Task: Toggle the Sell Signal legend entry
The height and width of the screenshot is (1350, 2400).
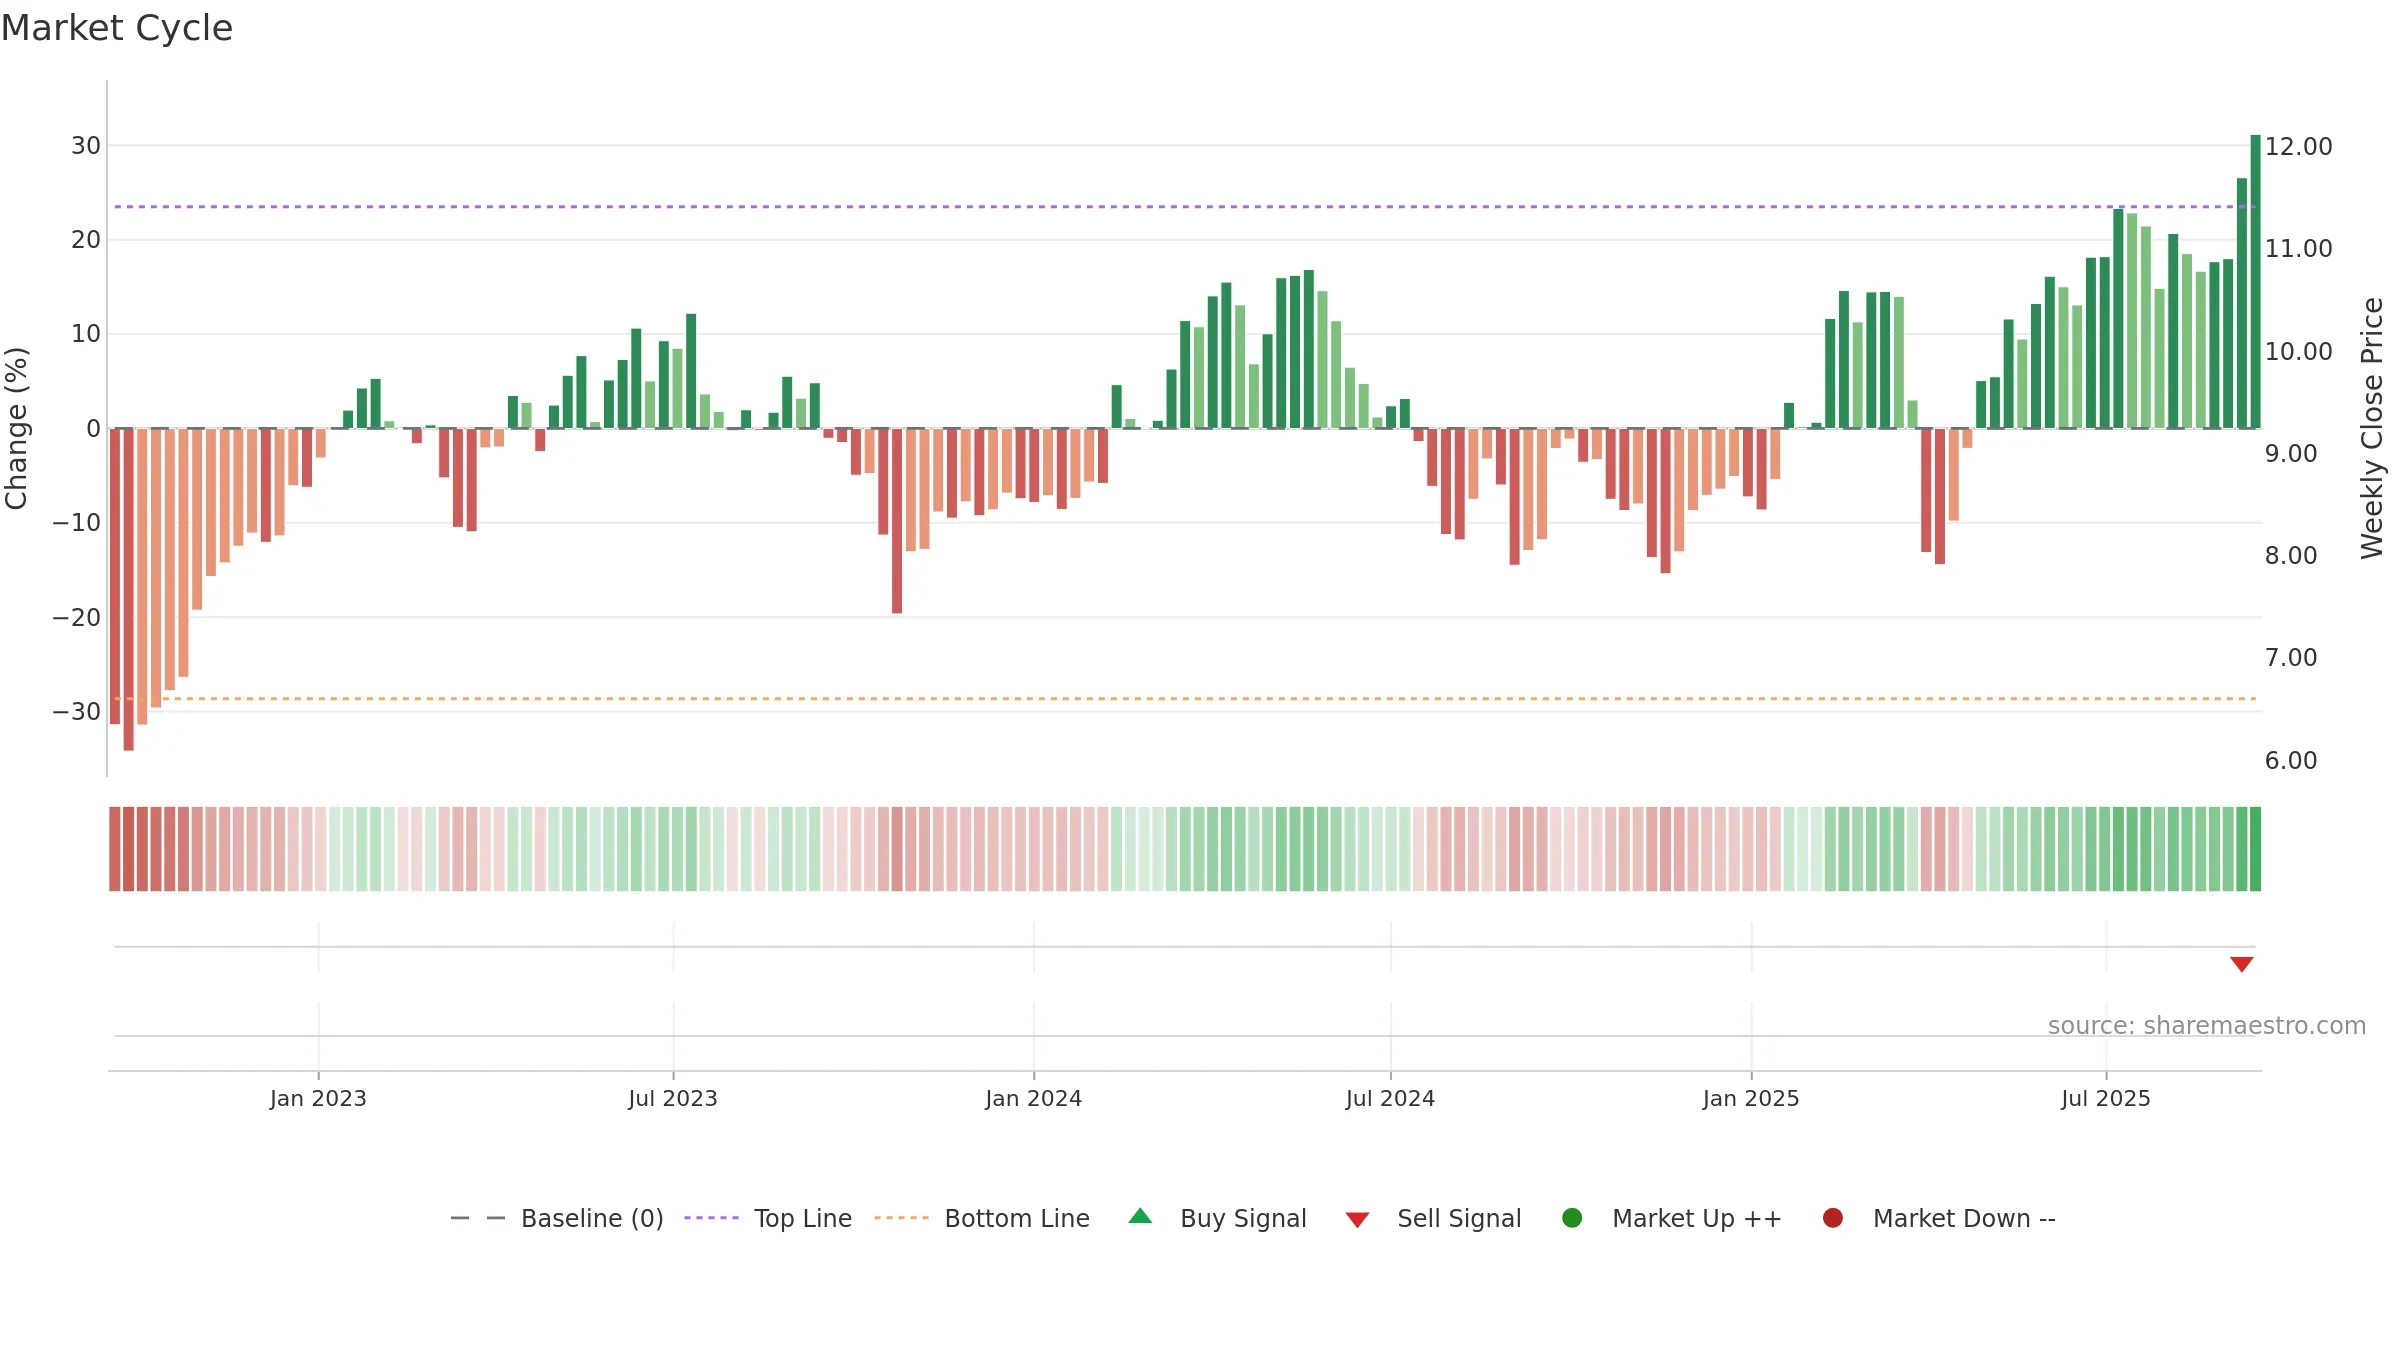Action: (x=1433, y=1218)
